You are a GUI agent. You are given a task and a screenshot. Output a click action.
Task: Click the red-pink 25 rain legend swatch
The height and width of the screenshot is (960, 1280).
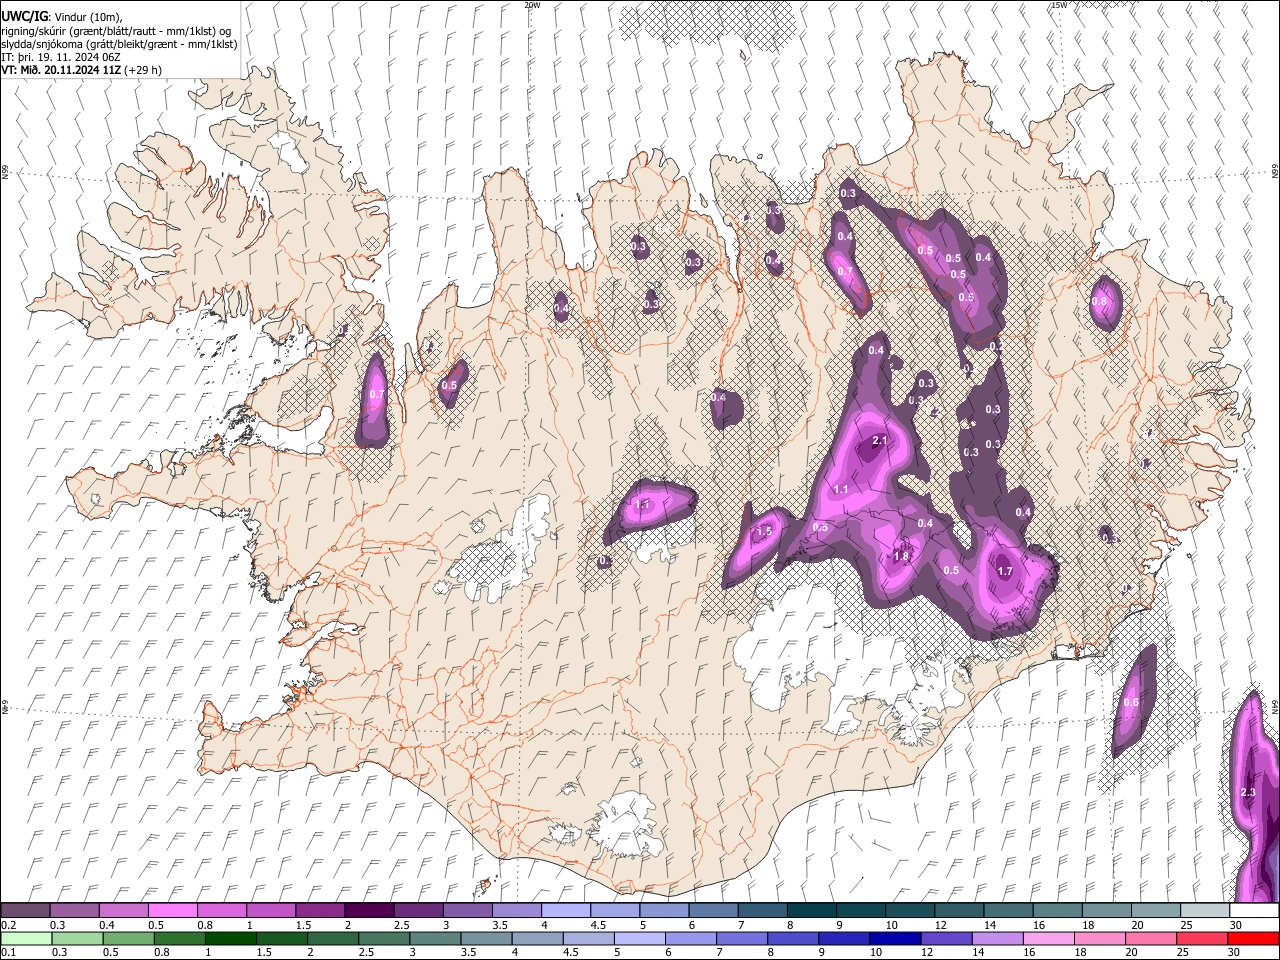tap(1201, 938)
